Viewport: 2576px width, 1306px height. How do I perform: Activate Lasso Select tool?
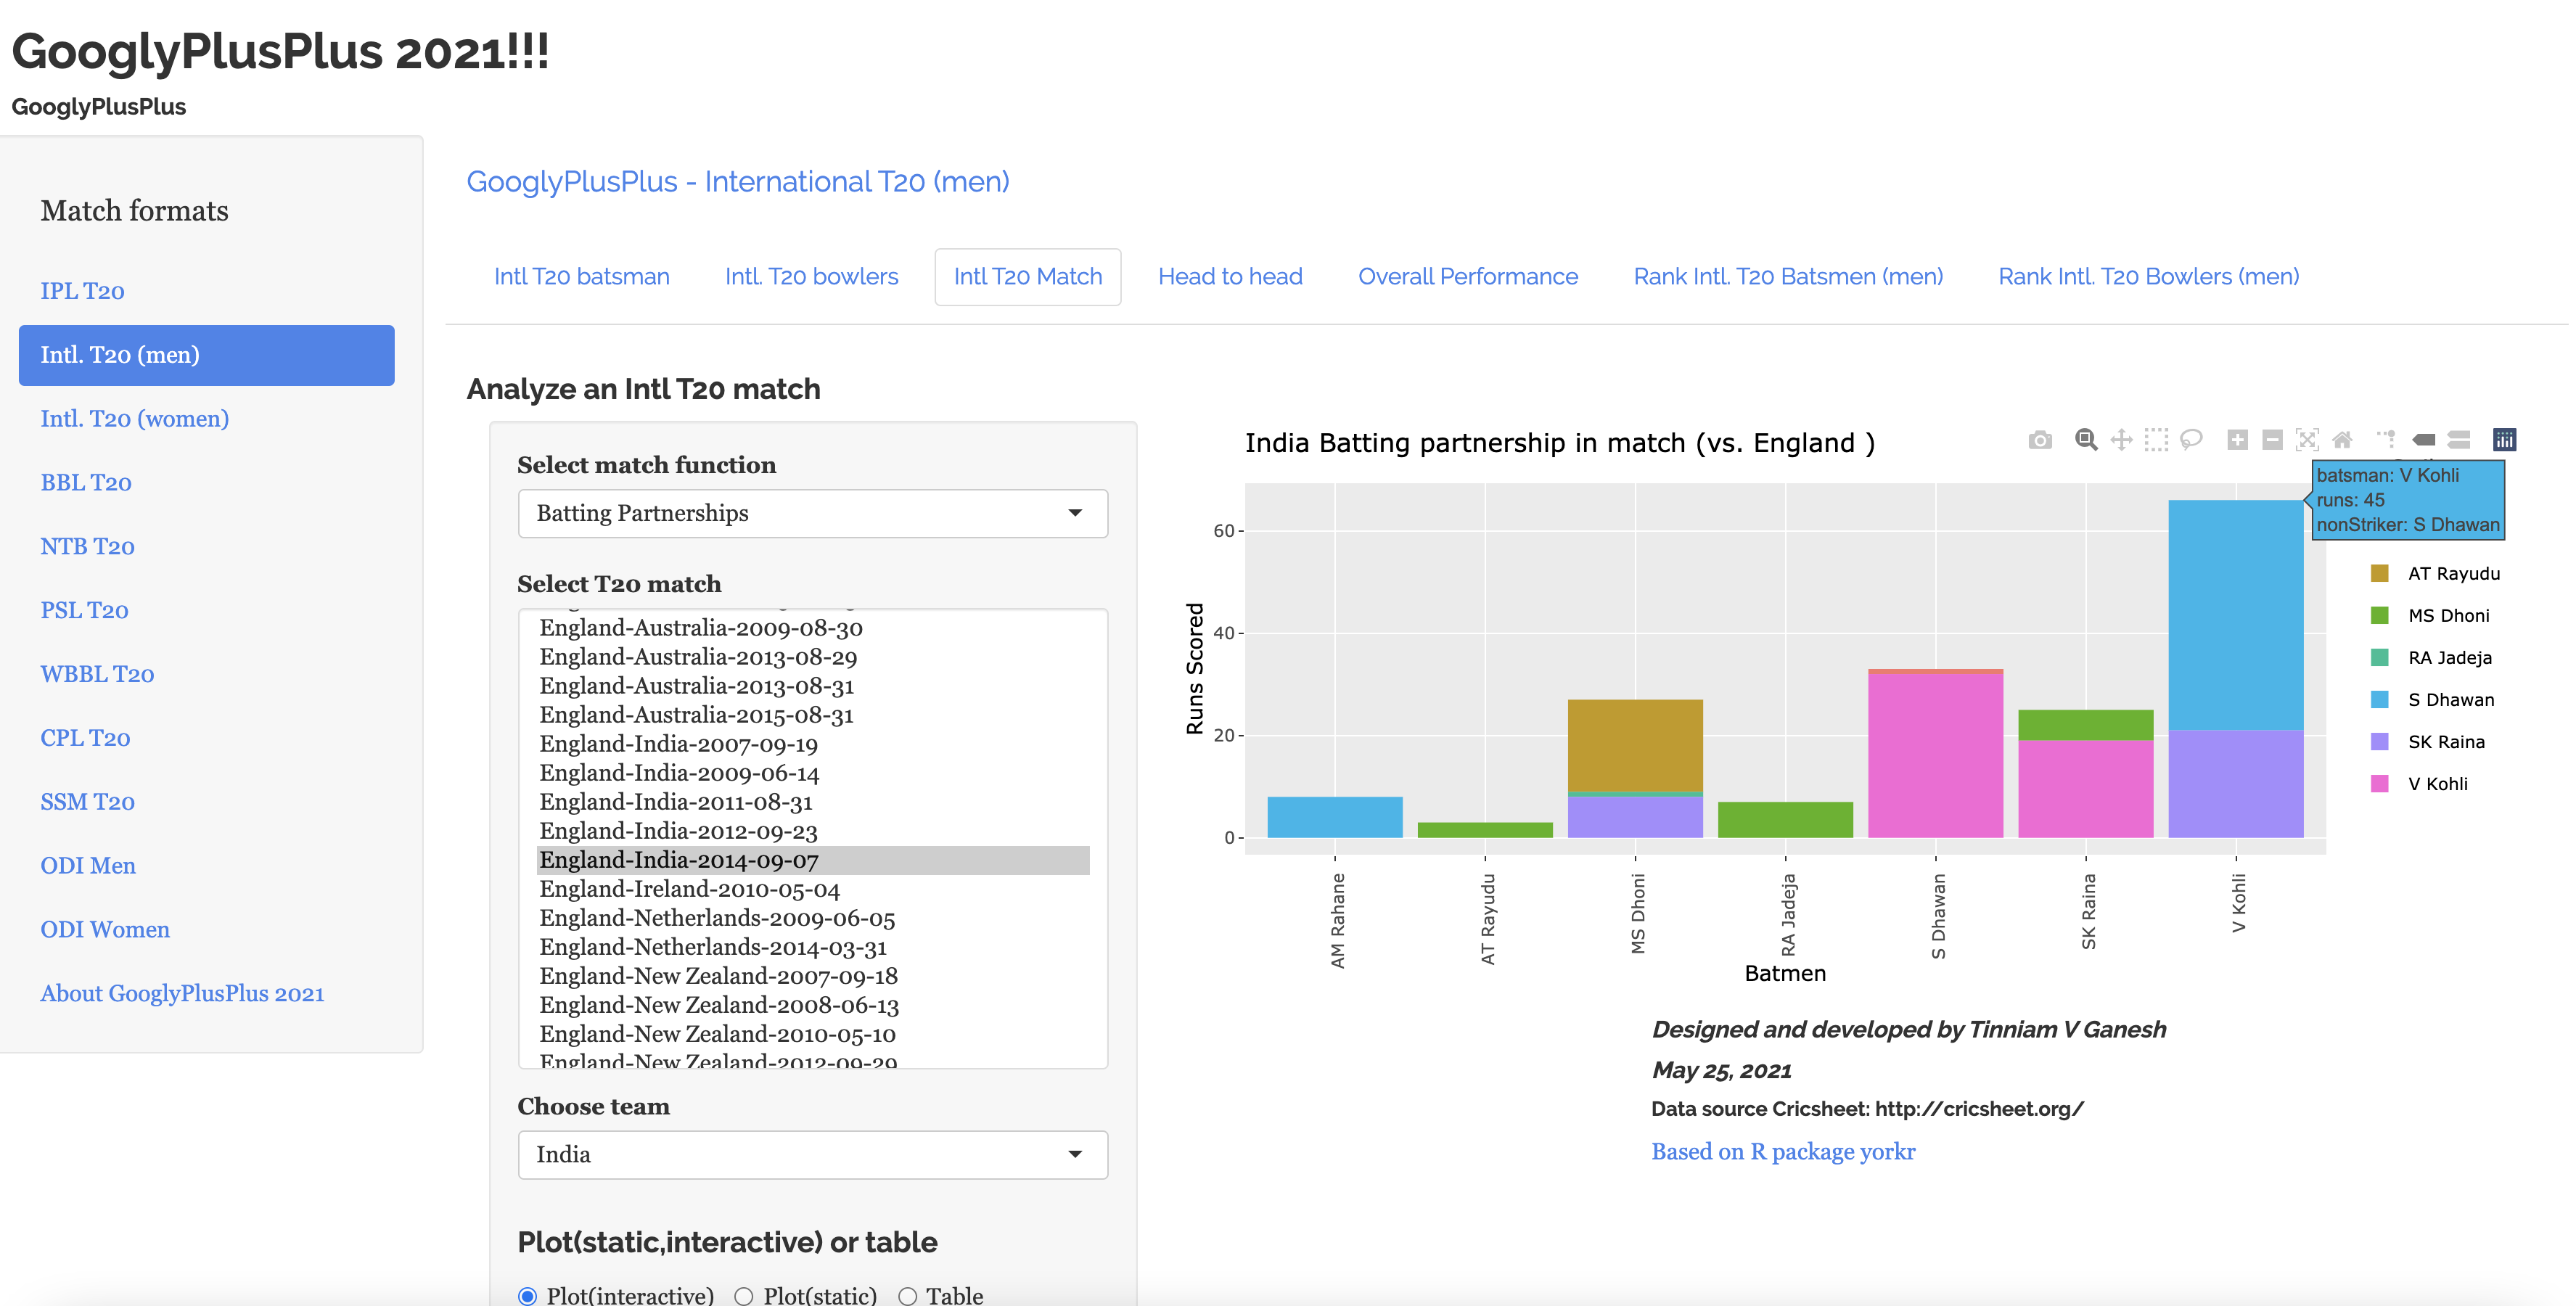(2191, 440)
